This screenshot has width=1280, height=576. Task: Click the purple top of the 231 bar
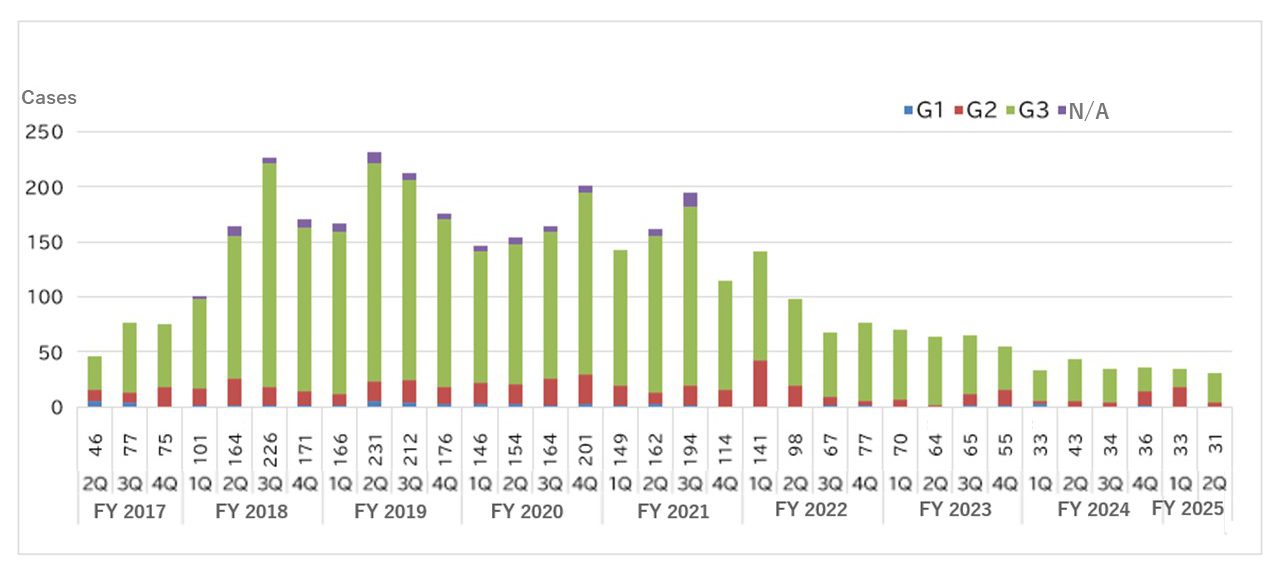374,157
